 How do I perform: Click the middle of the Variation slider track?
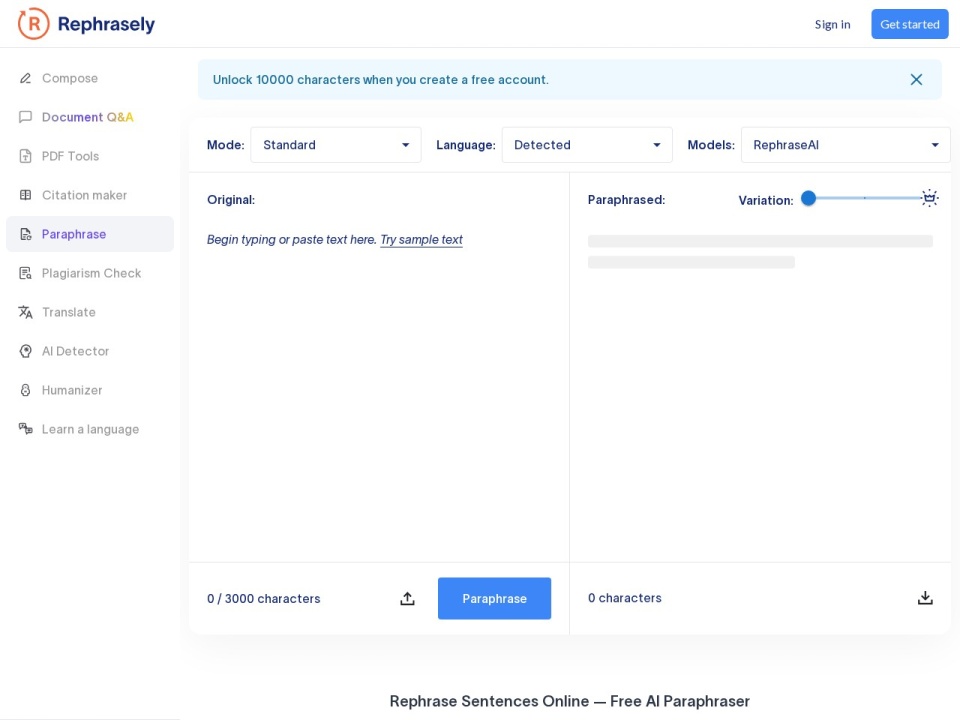(x=864, y=198)
